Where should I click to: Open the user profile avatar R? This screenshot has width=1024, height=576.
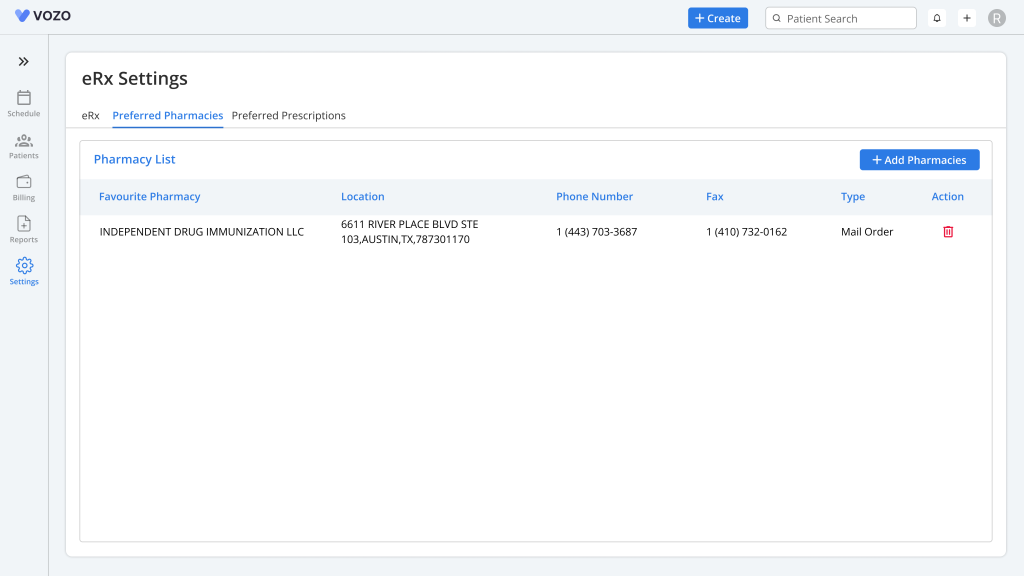[x=996, y=18]
